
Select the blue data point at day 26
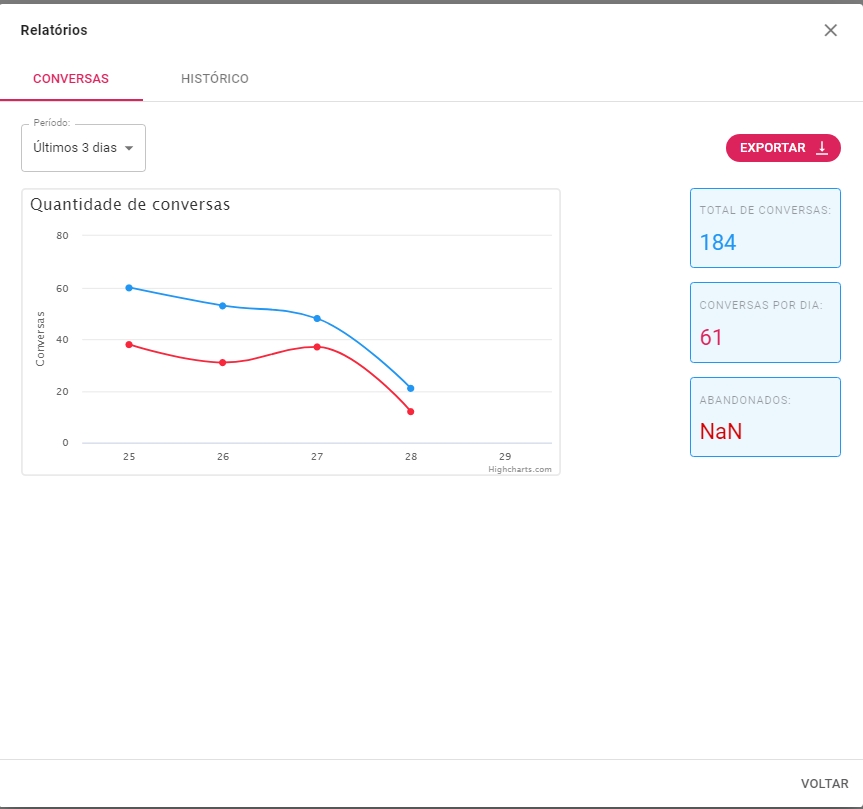tap(223, 305)
